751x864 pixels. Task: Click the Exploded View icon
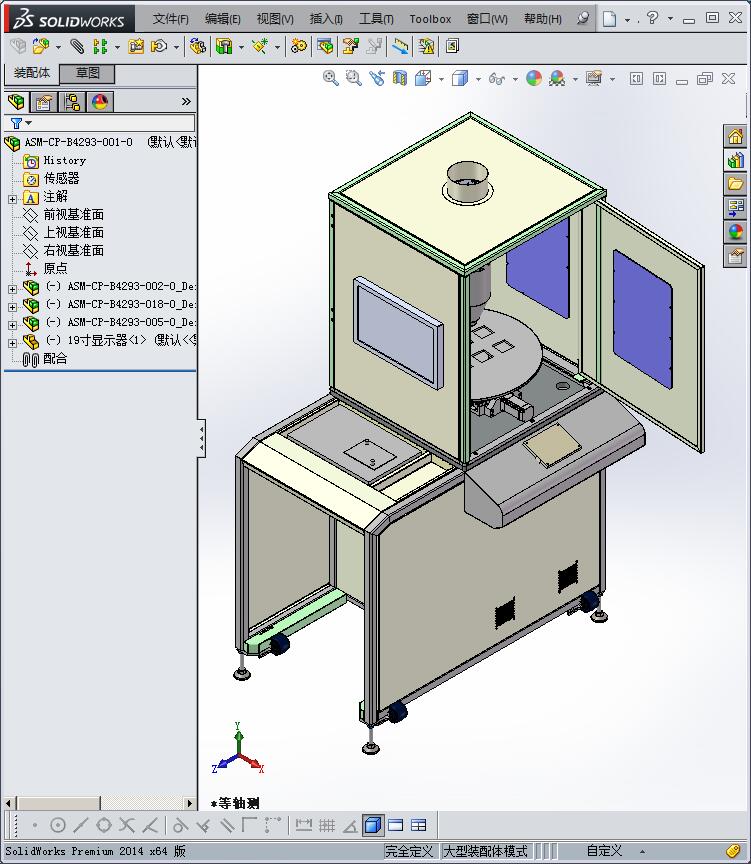pos(350,46)
